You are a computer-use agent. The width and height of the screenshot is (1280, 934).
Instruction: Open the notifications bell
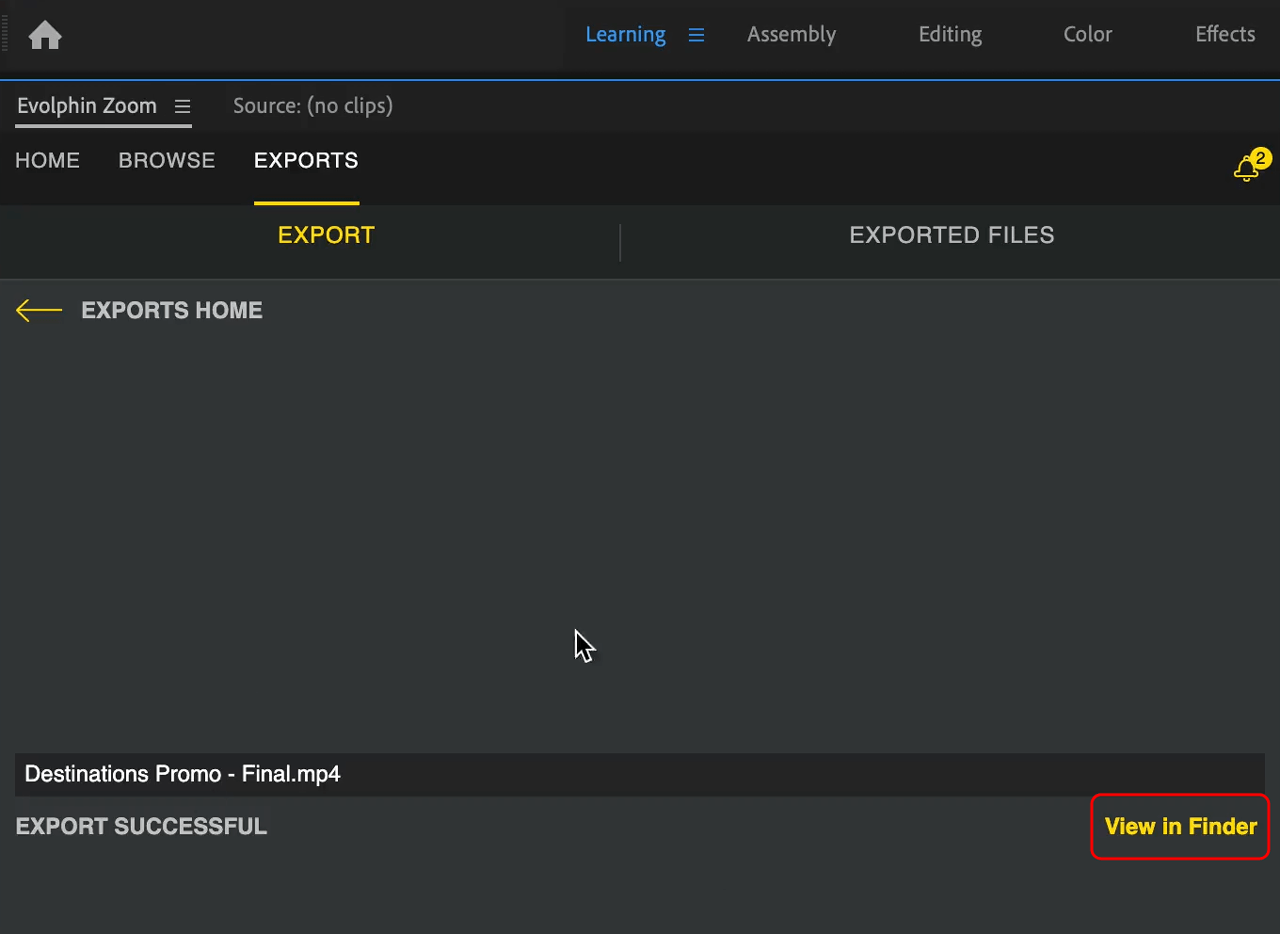(1247, 168)
